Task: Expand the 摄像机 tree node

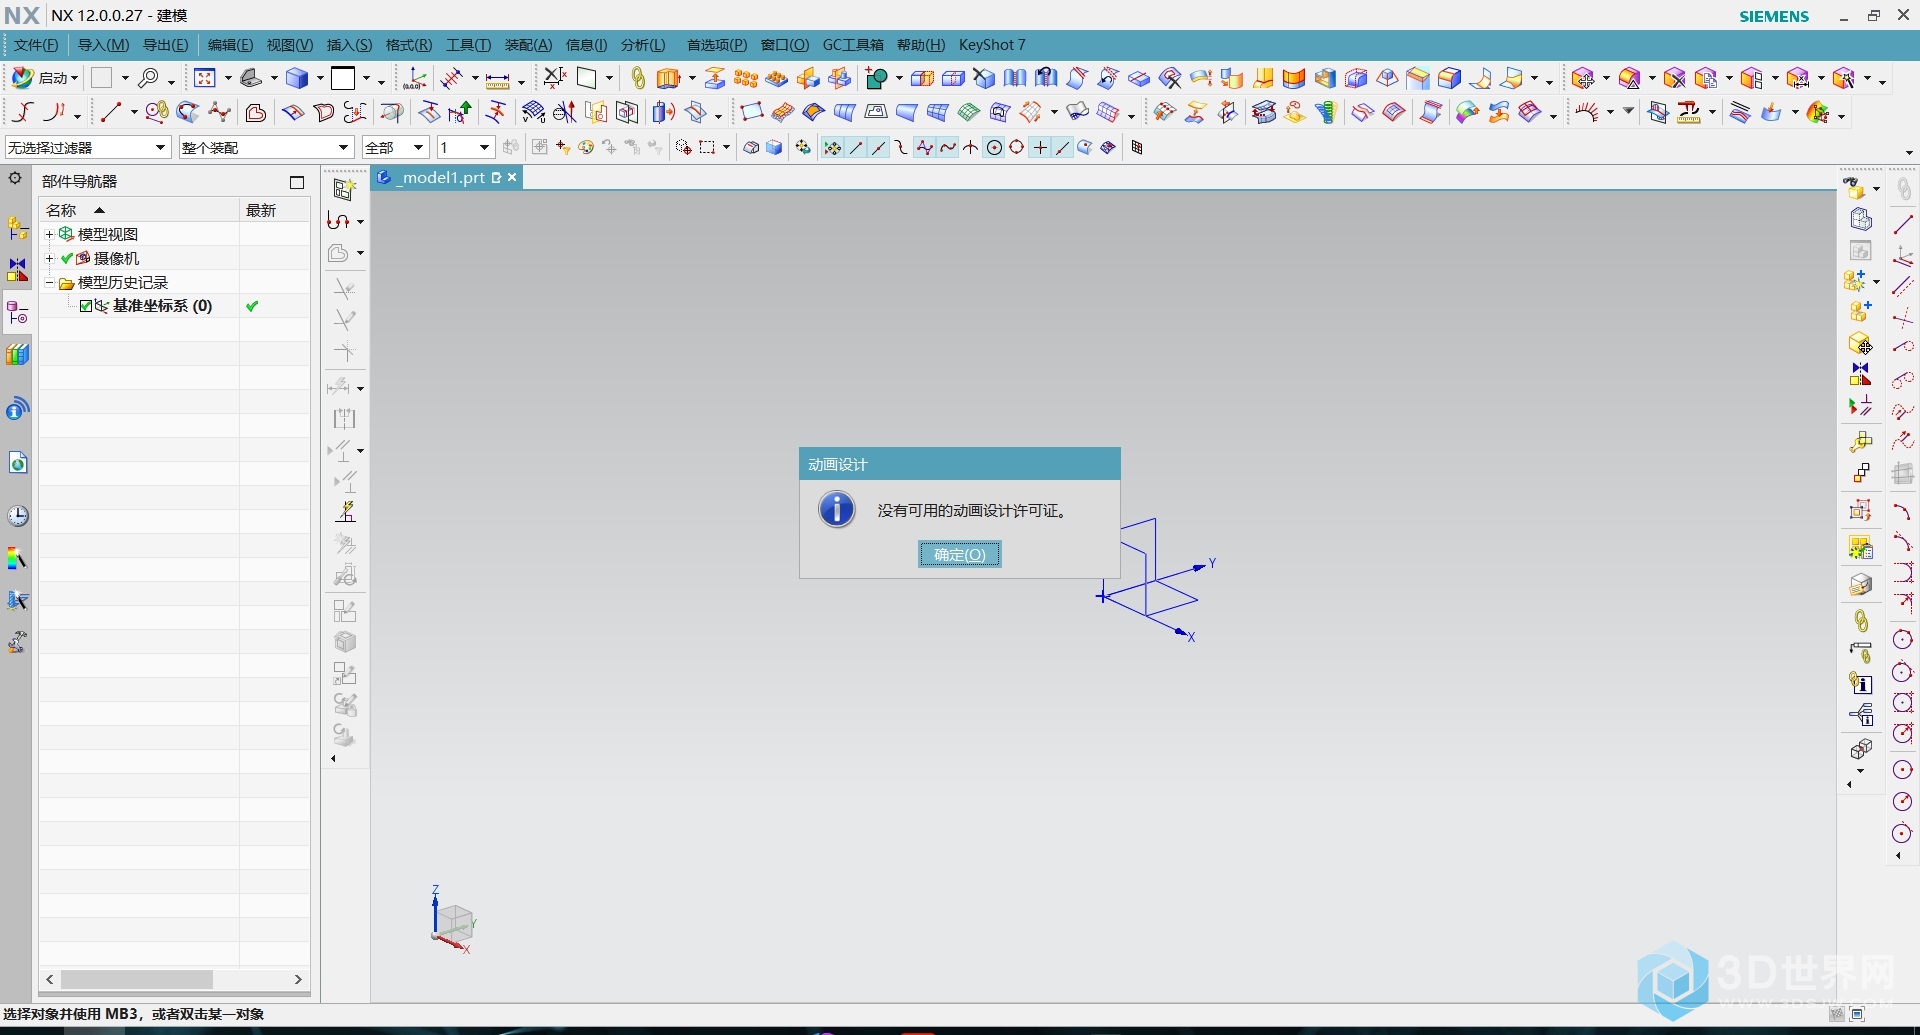Action: pyautogui.click(x=49, y=258)
